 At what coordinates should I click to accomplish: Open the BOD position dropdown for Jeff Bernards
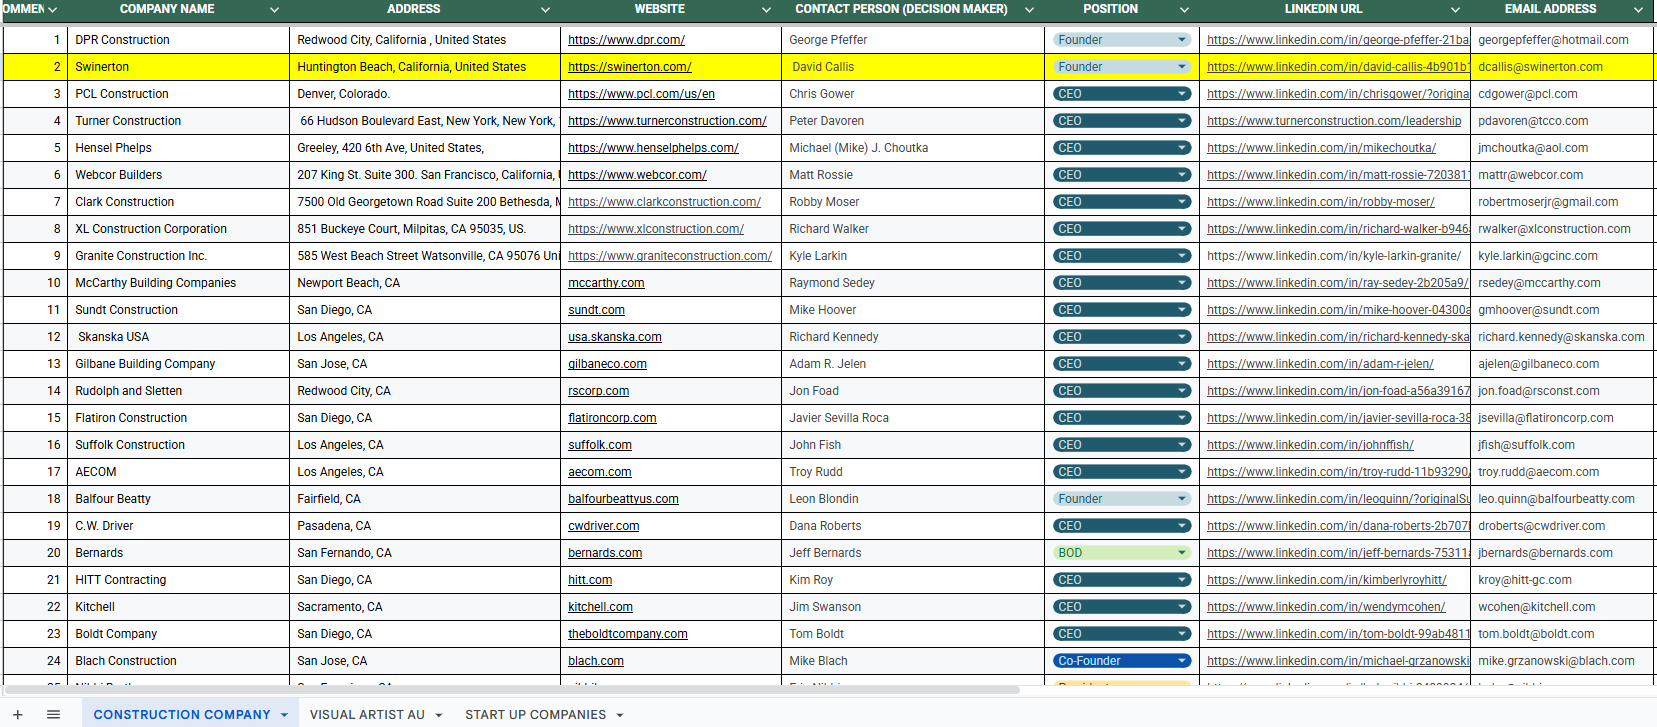1182,553
